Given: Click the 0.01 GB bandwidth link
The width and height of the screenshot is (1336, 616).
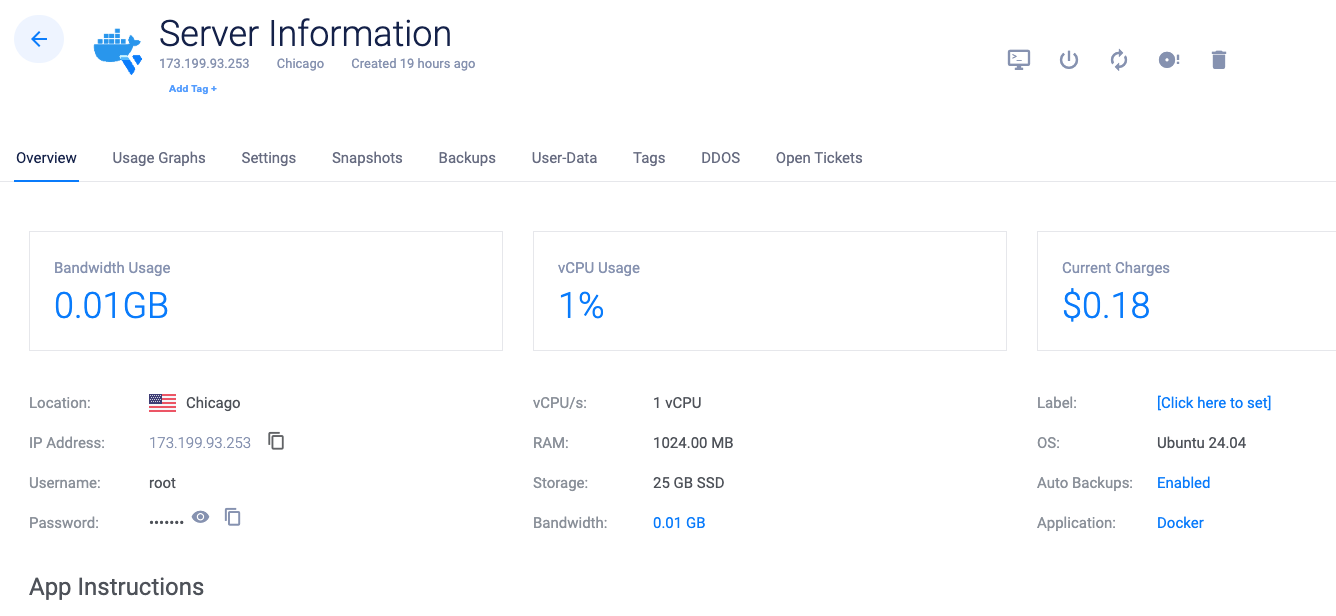Looking at the screenshot, I should pos(679,523).
